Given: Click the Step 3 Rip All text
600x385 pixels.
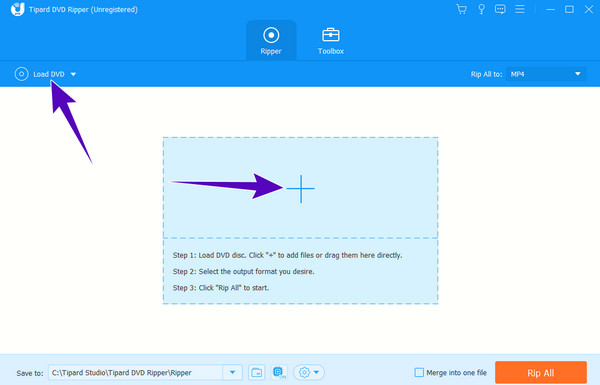Looking at the screenshot, I should [x=221, y=288].
